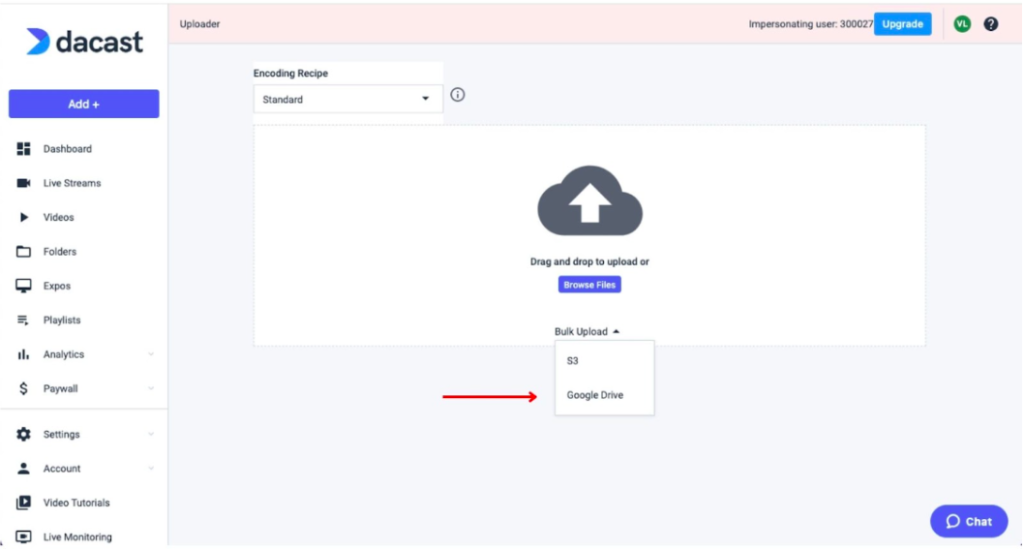Select the Videos play icon
The width and height of the screenshot is (1024, 550).
click(24, 217)
